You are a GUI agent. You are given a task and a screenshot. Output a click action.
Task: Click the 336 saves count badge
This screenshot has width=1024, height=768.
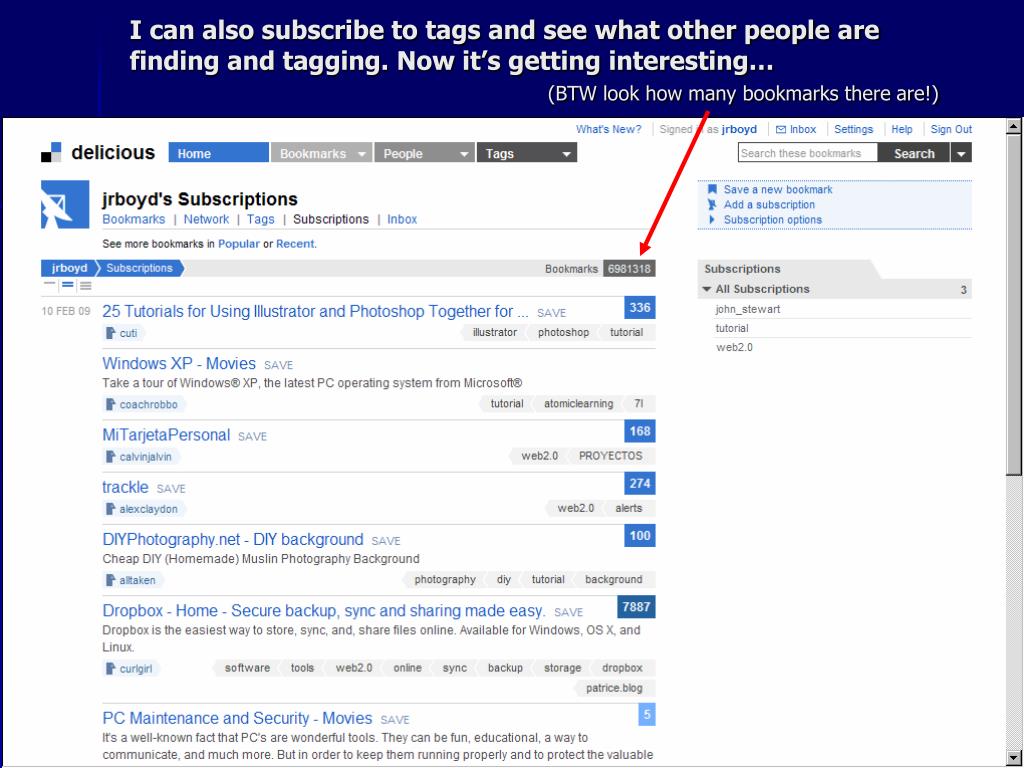[640, 308]
